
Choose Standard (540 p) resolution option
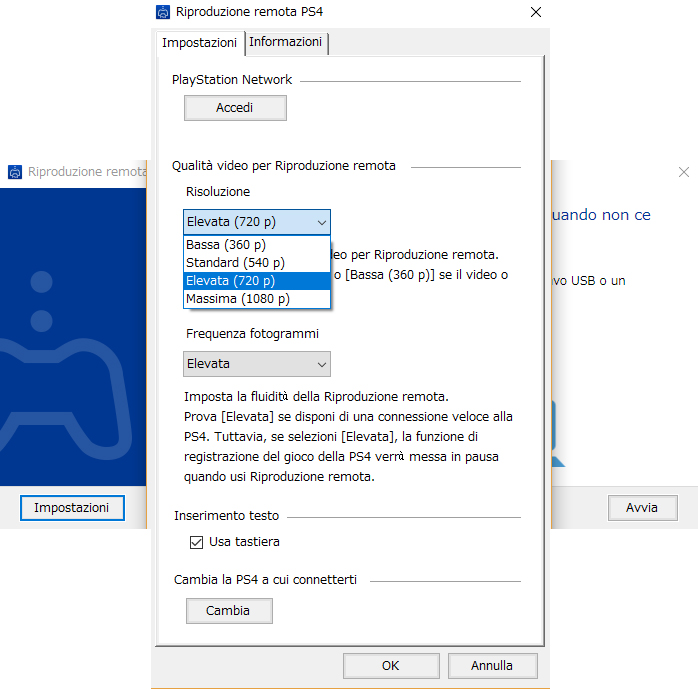pyautogui.click(x=257, y=263)
